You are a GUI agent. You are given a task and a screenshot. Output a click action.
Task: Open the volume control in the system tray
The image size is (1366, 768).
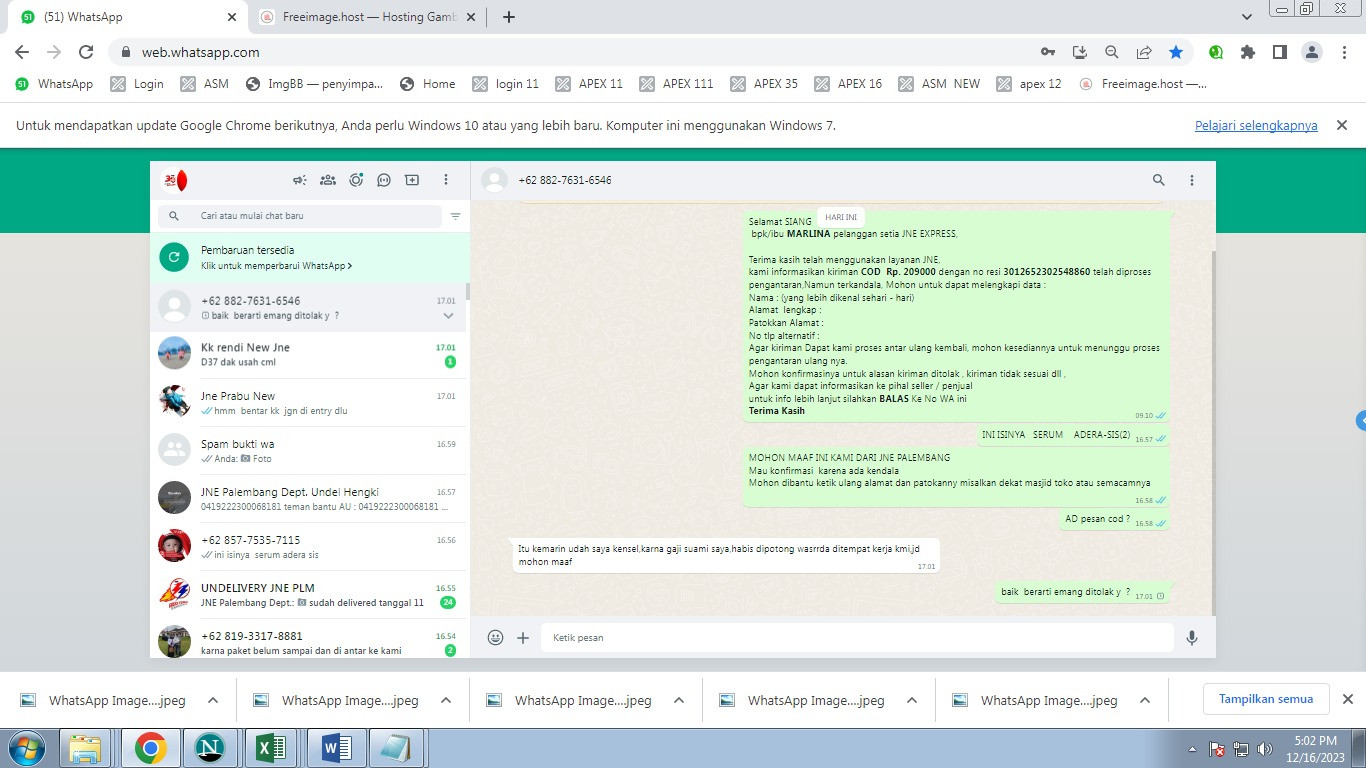(1265, 749)
